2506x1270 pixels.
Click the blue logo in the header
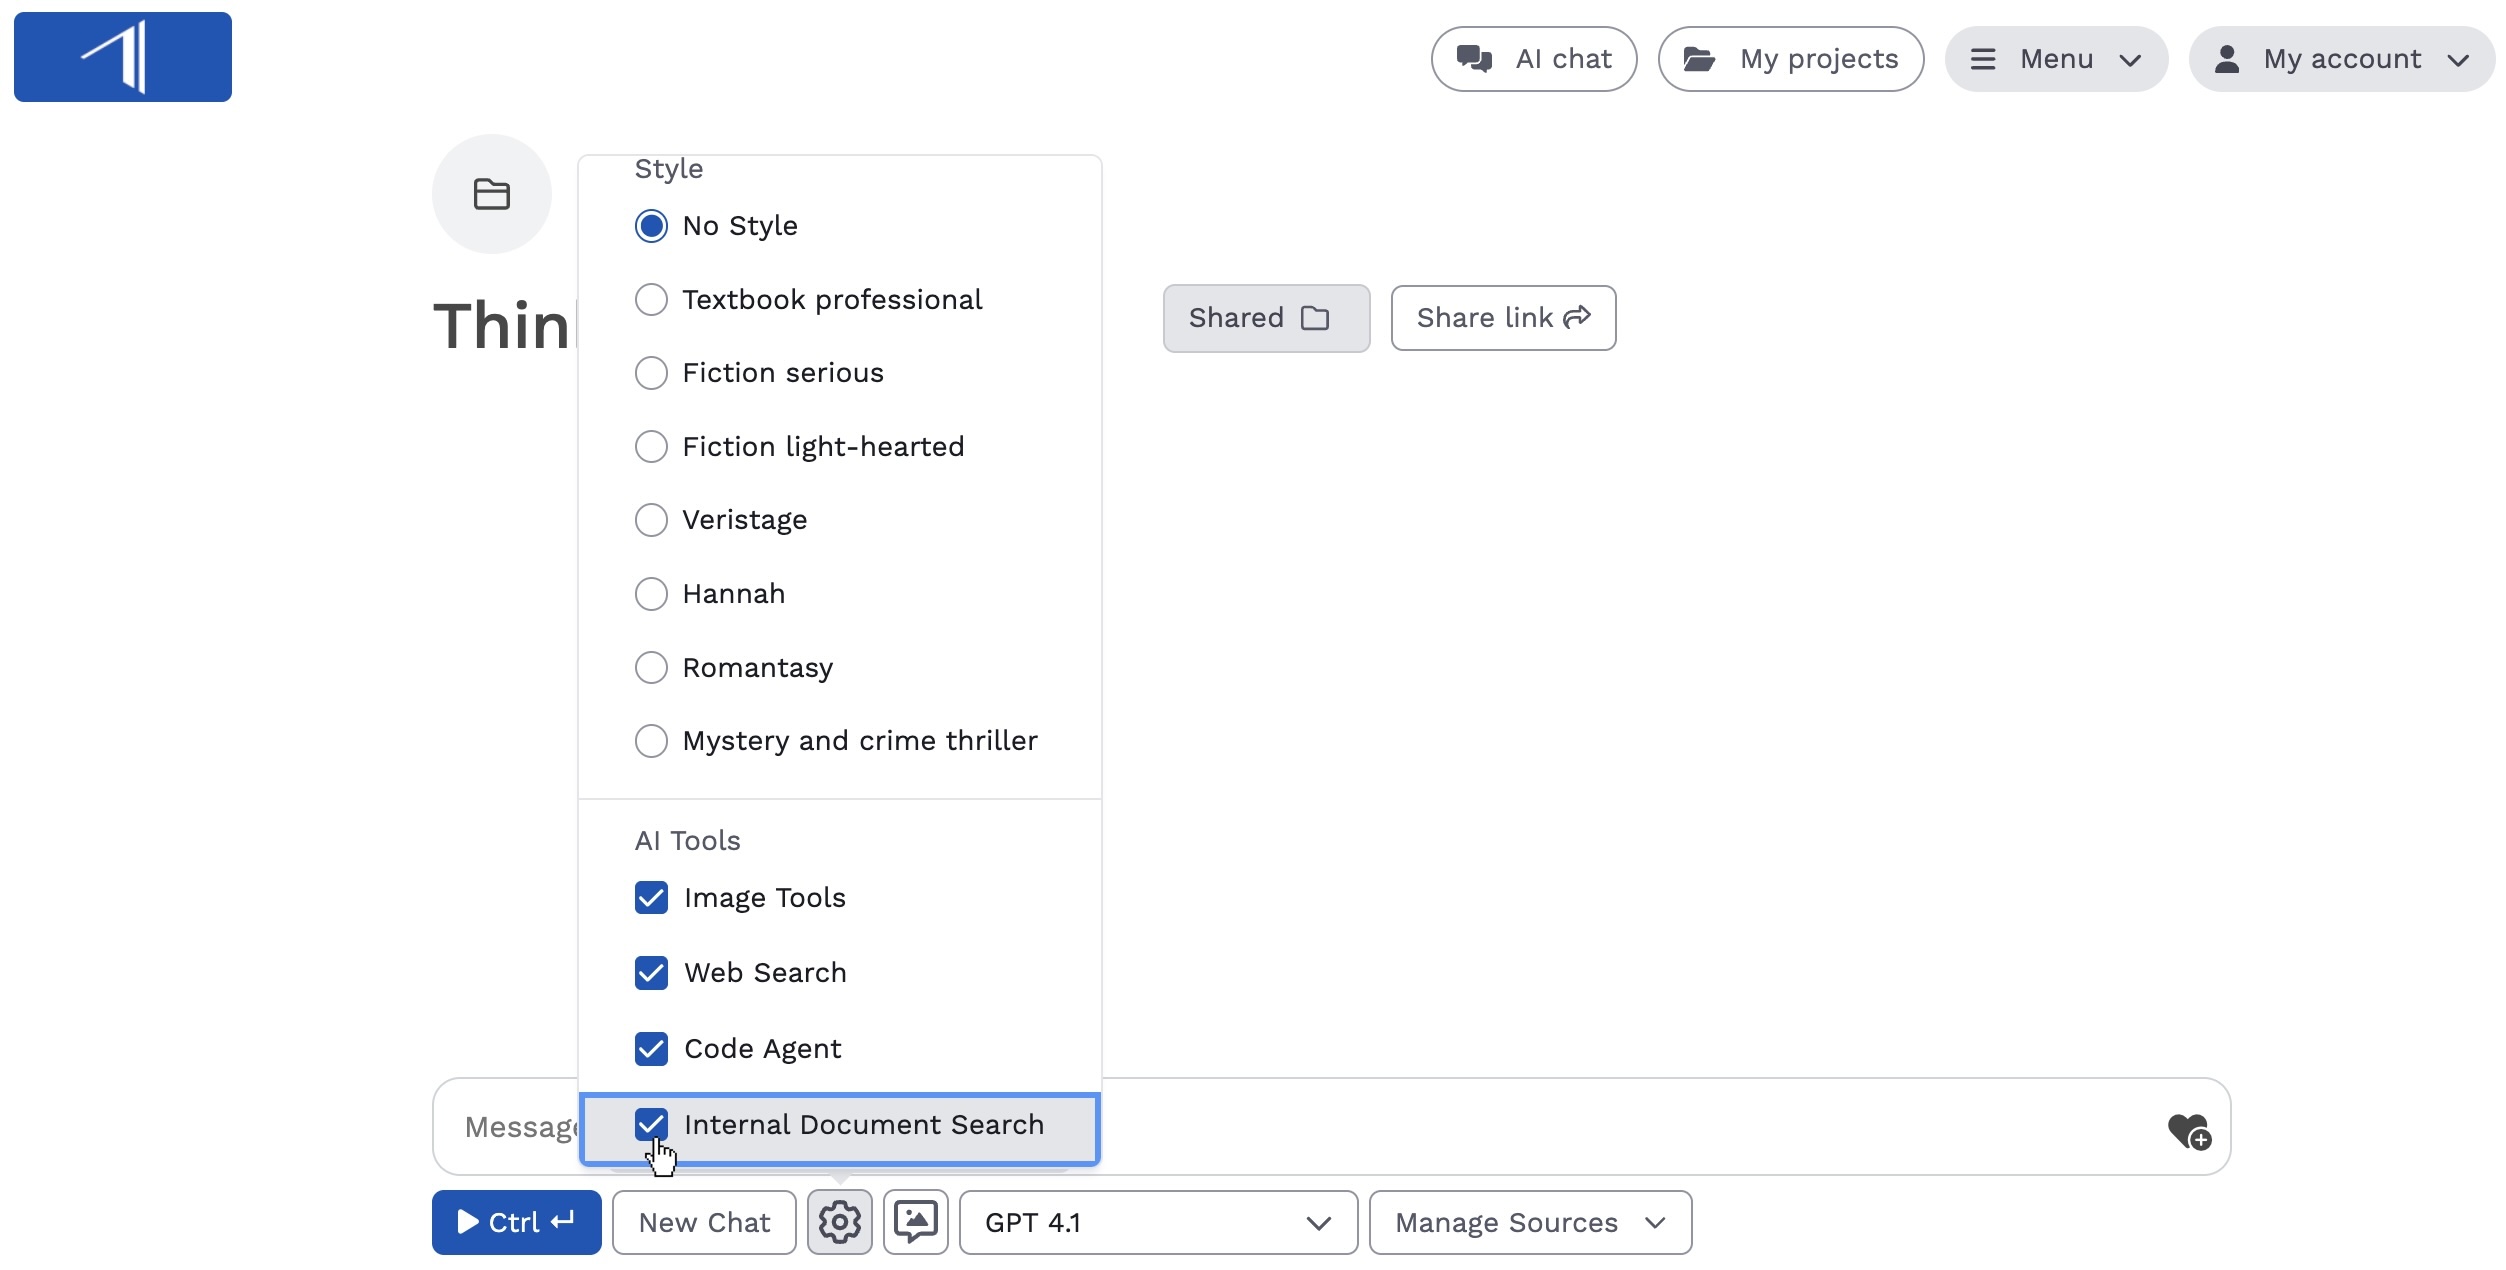coord(123,57)
